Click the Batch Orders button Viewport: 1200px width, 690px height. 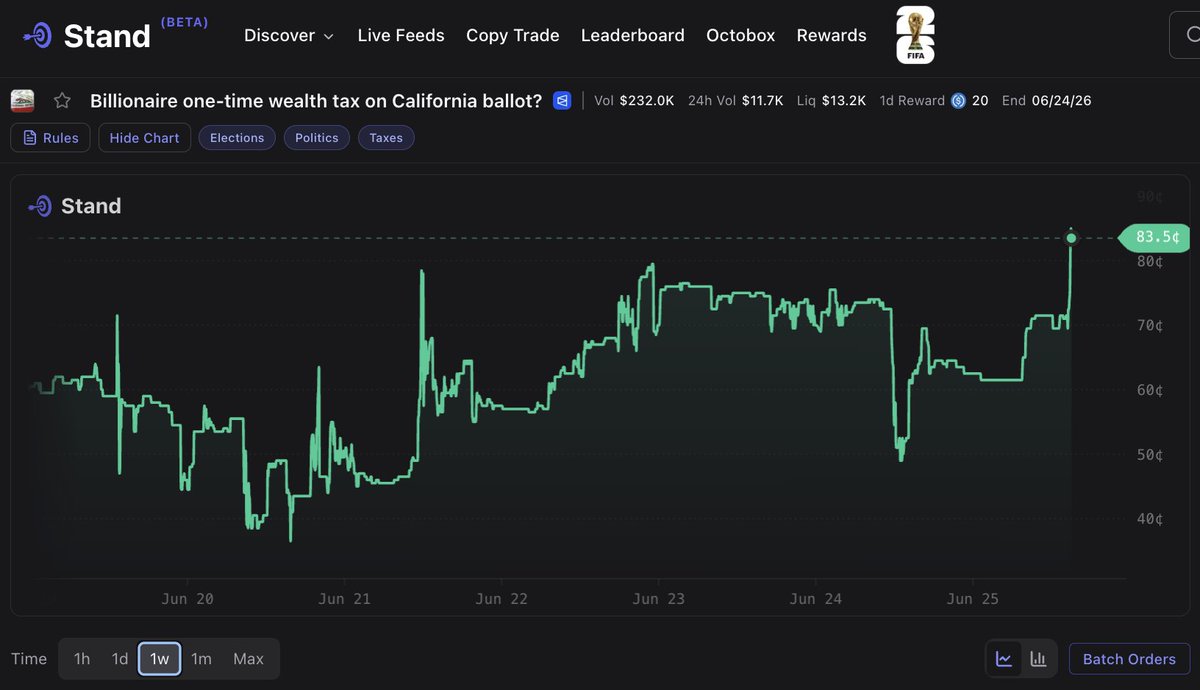coord(1129,659)
